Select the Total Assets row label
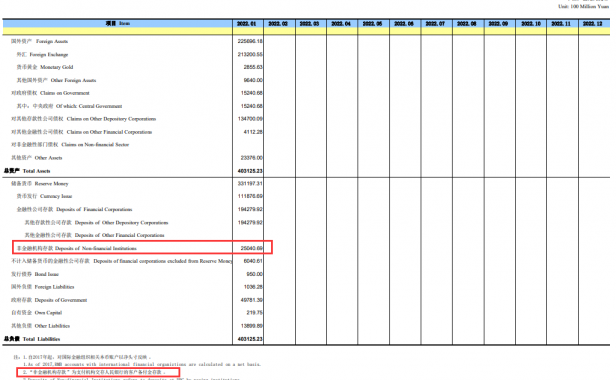Image resolution: width=616 pixels, height=380 pixels. [x=27, y=171]
